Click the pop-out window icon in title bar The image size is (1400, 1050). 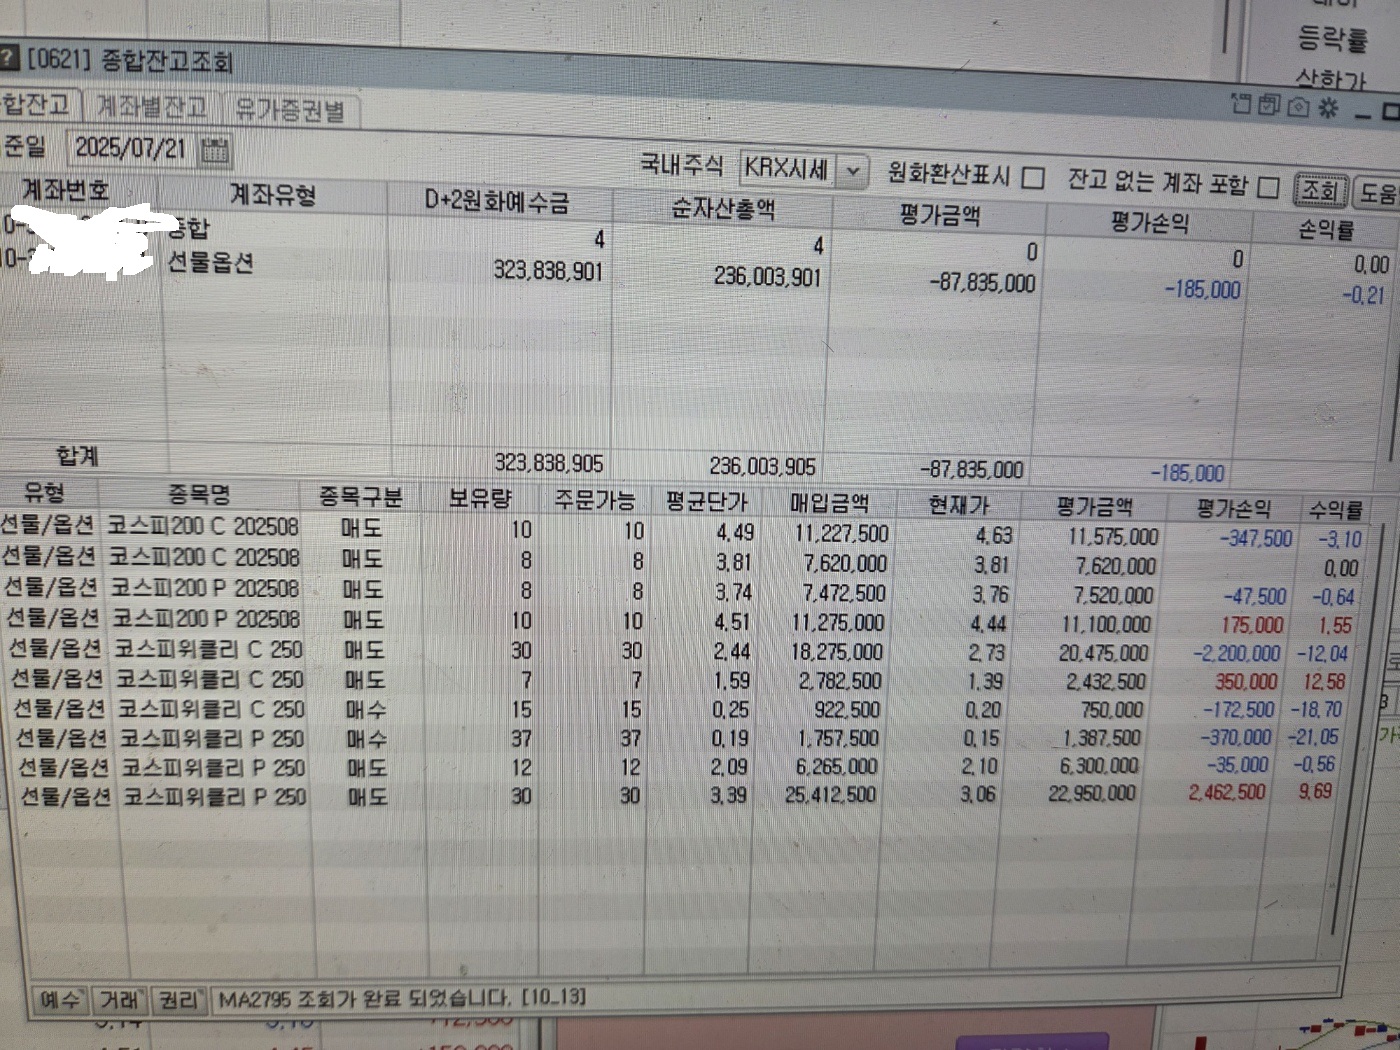1241,102
